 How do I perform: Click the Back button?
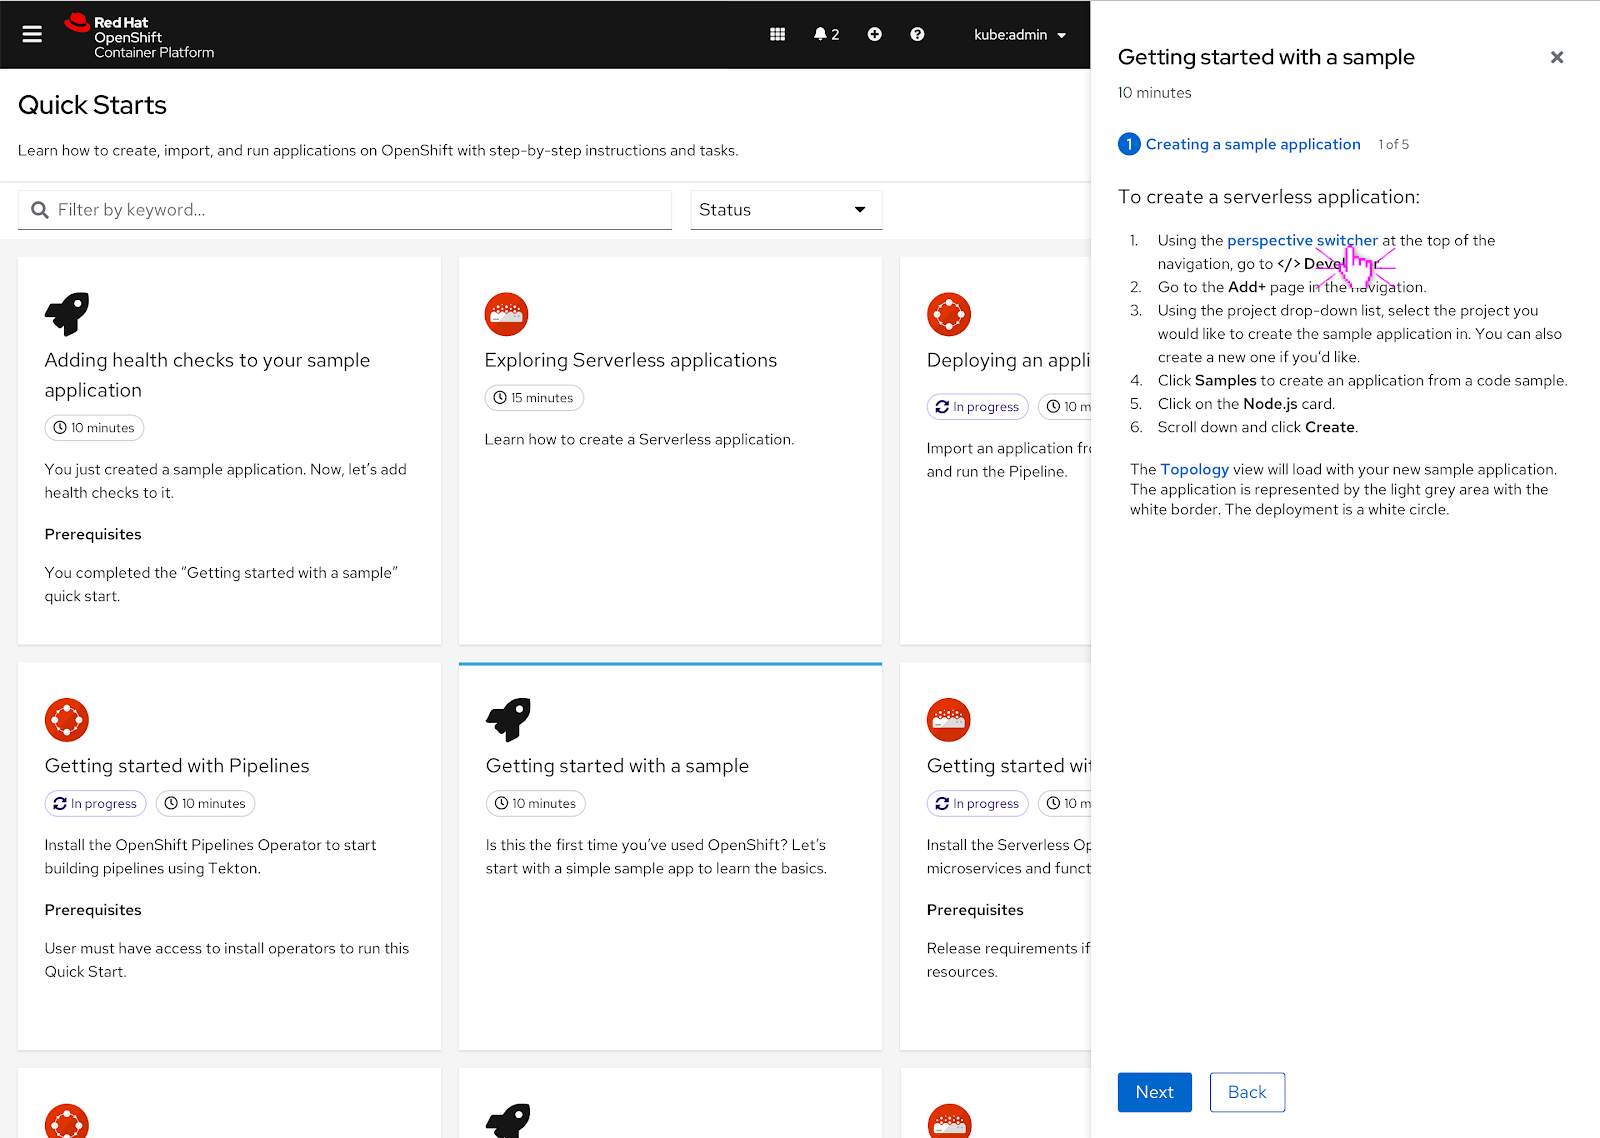pos(1247,1092)
